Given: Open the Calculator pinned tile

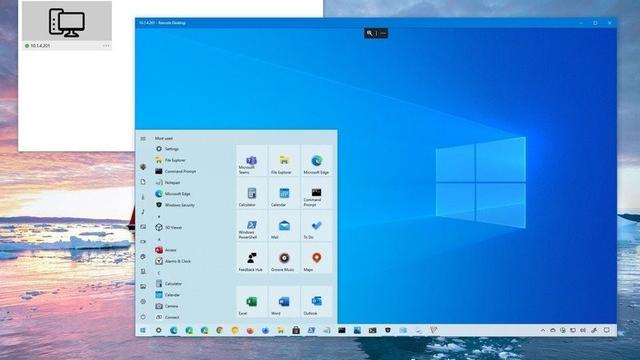Looking at the screenshot, I should click(251, 193).
